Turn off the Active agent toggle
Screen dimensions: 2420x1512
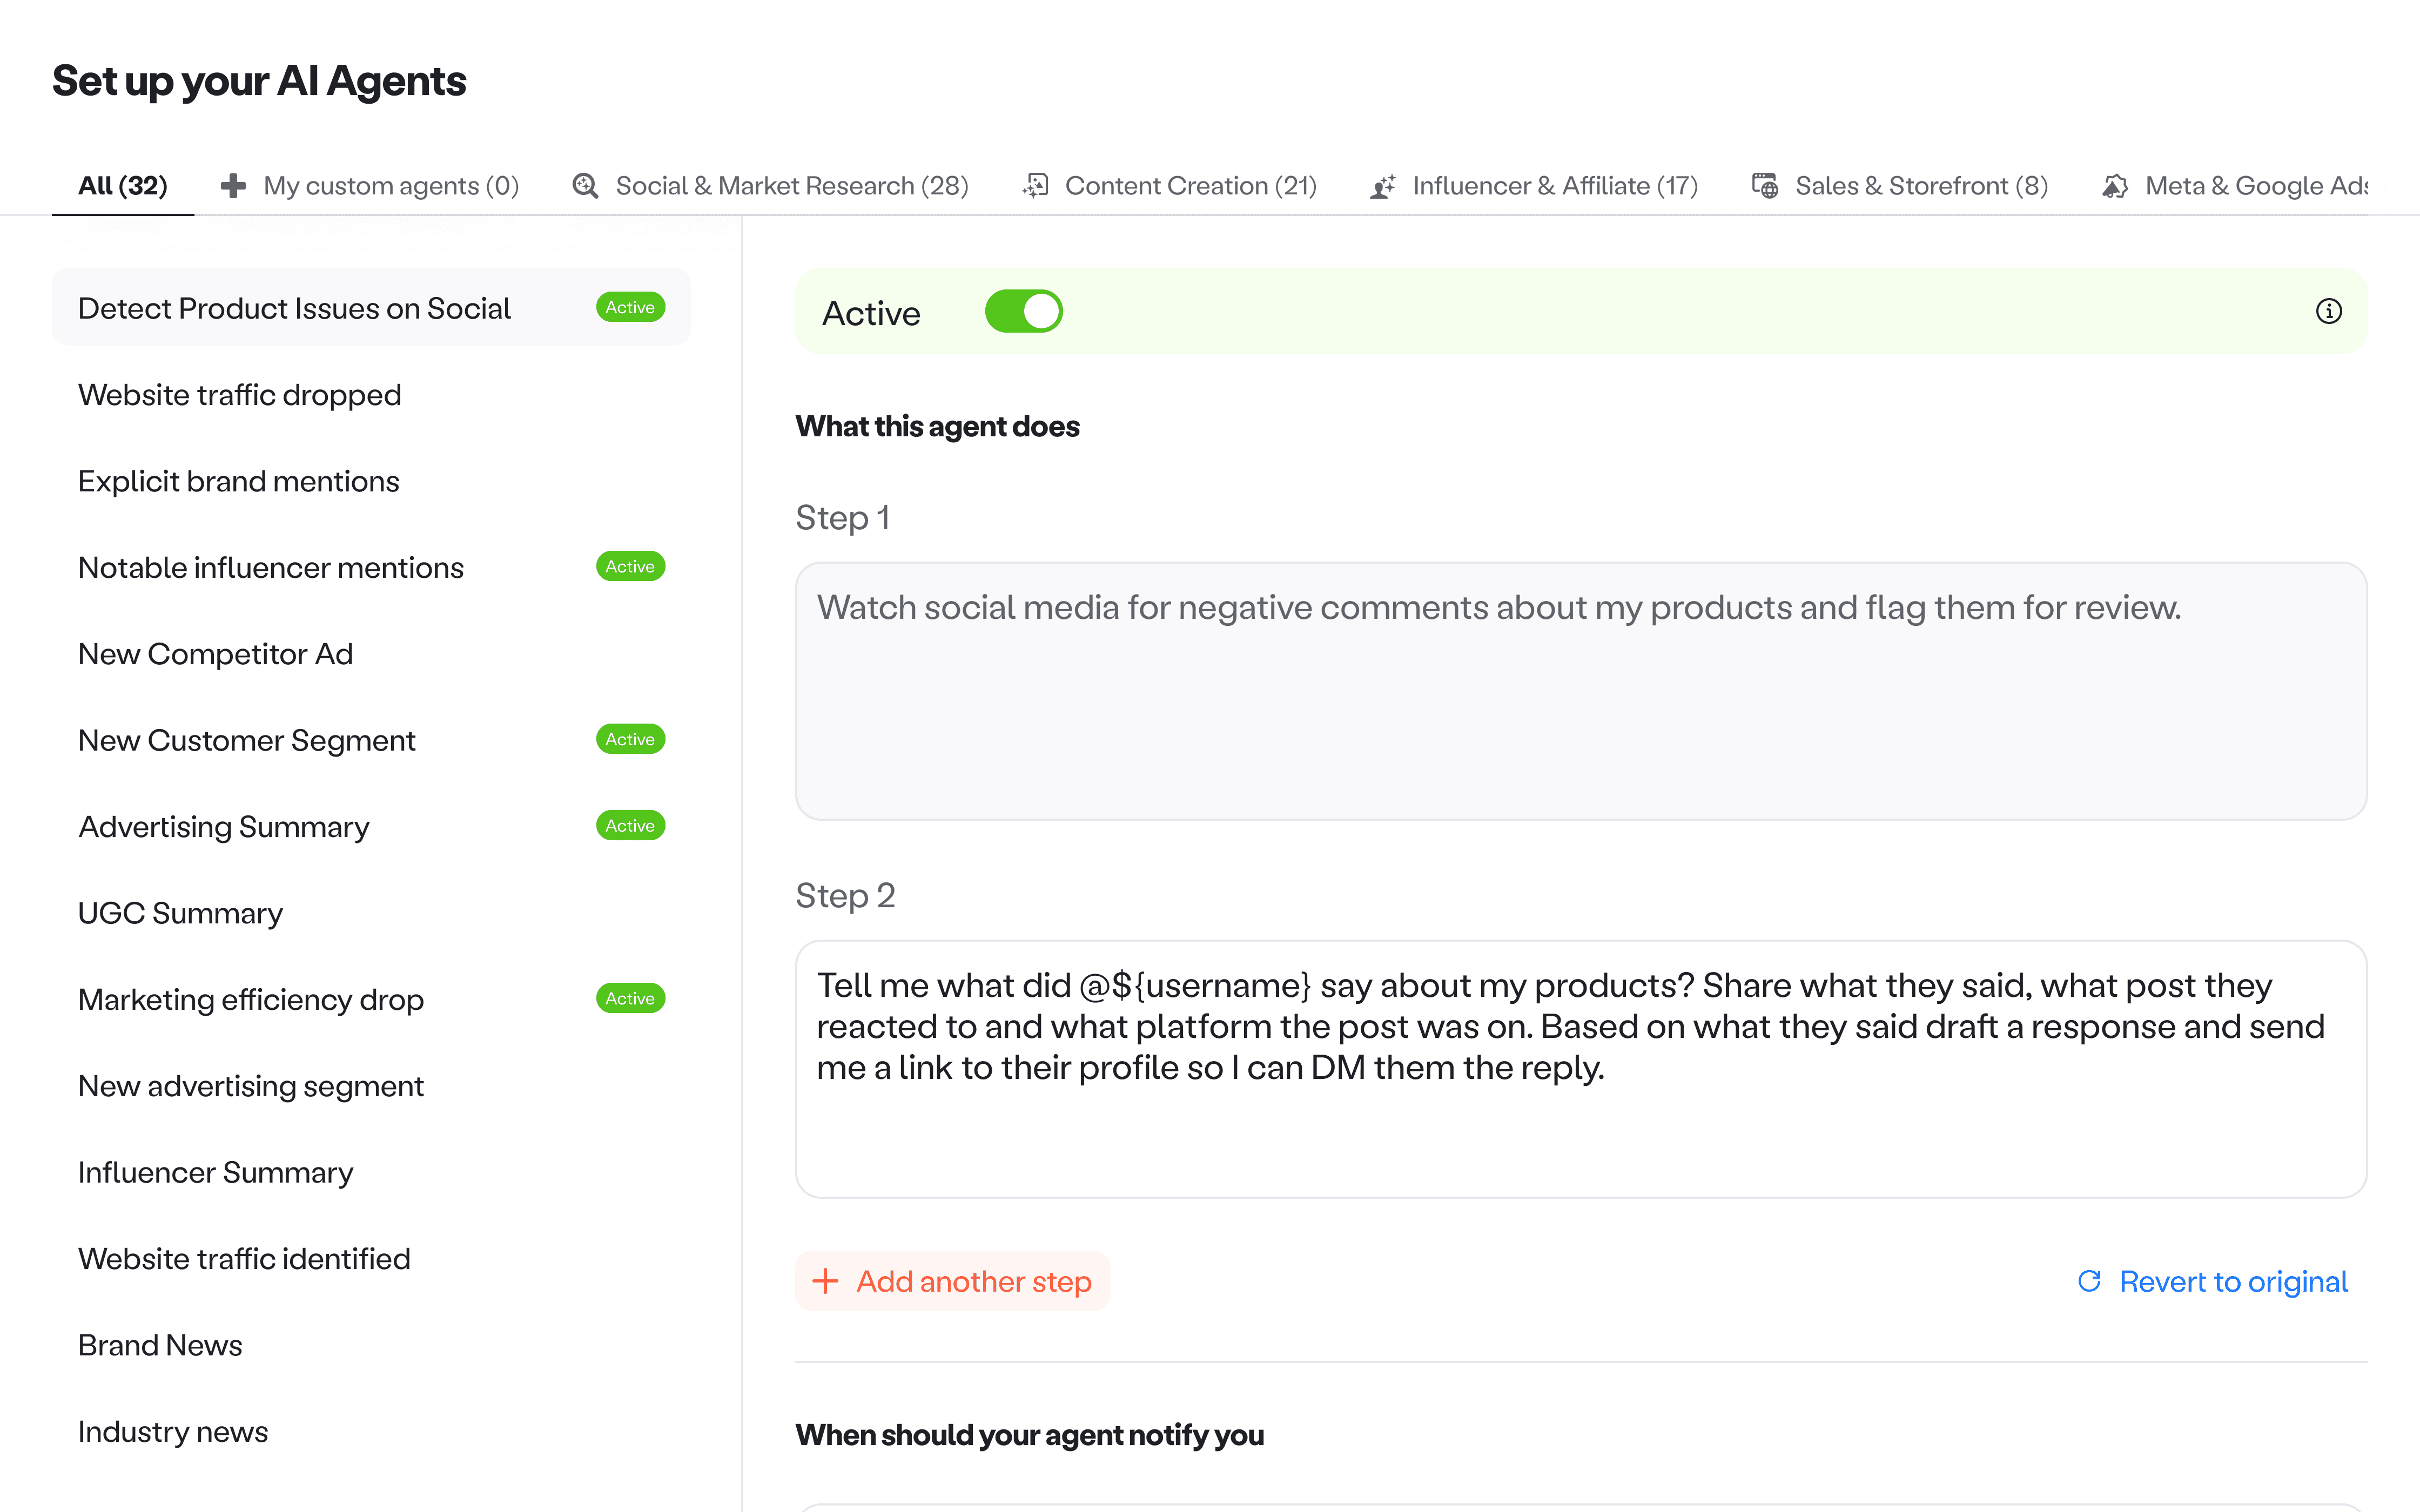point(1023,312)
